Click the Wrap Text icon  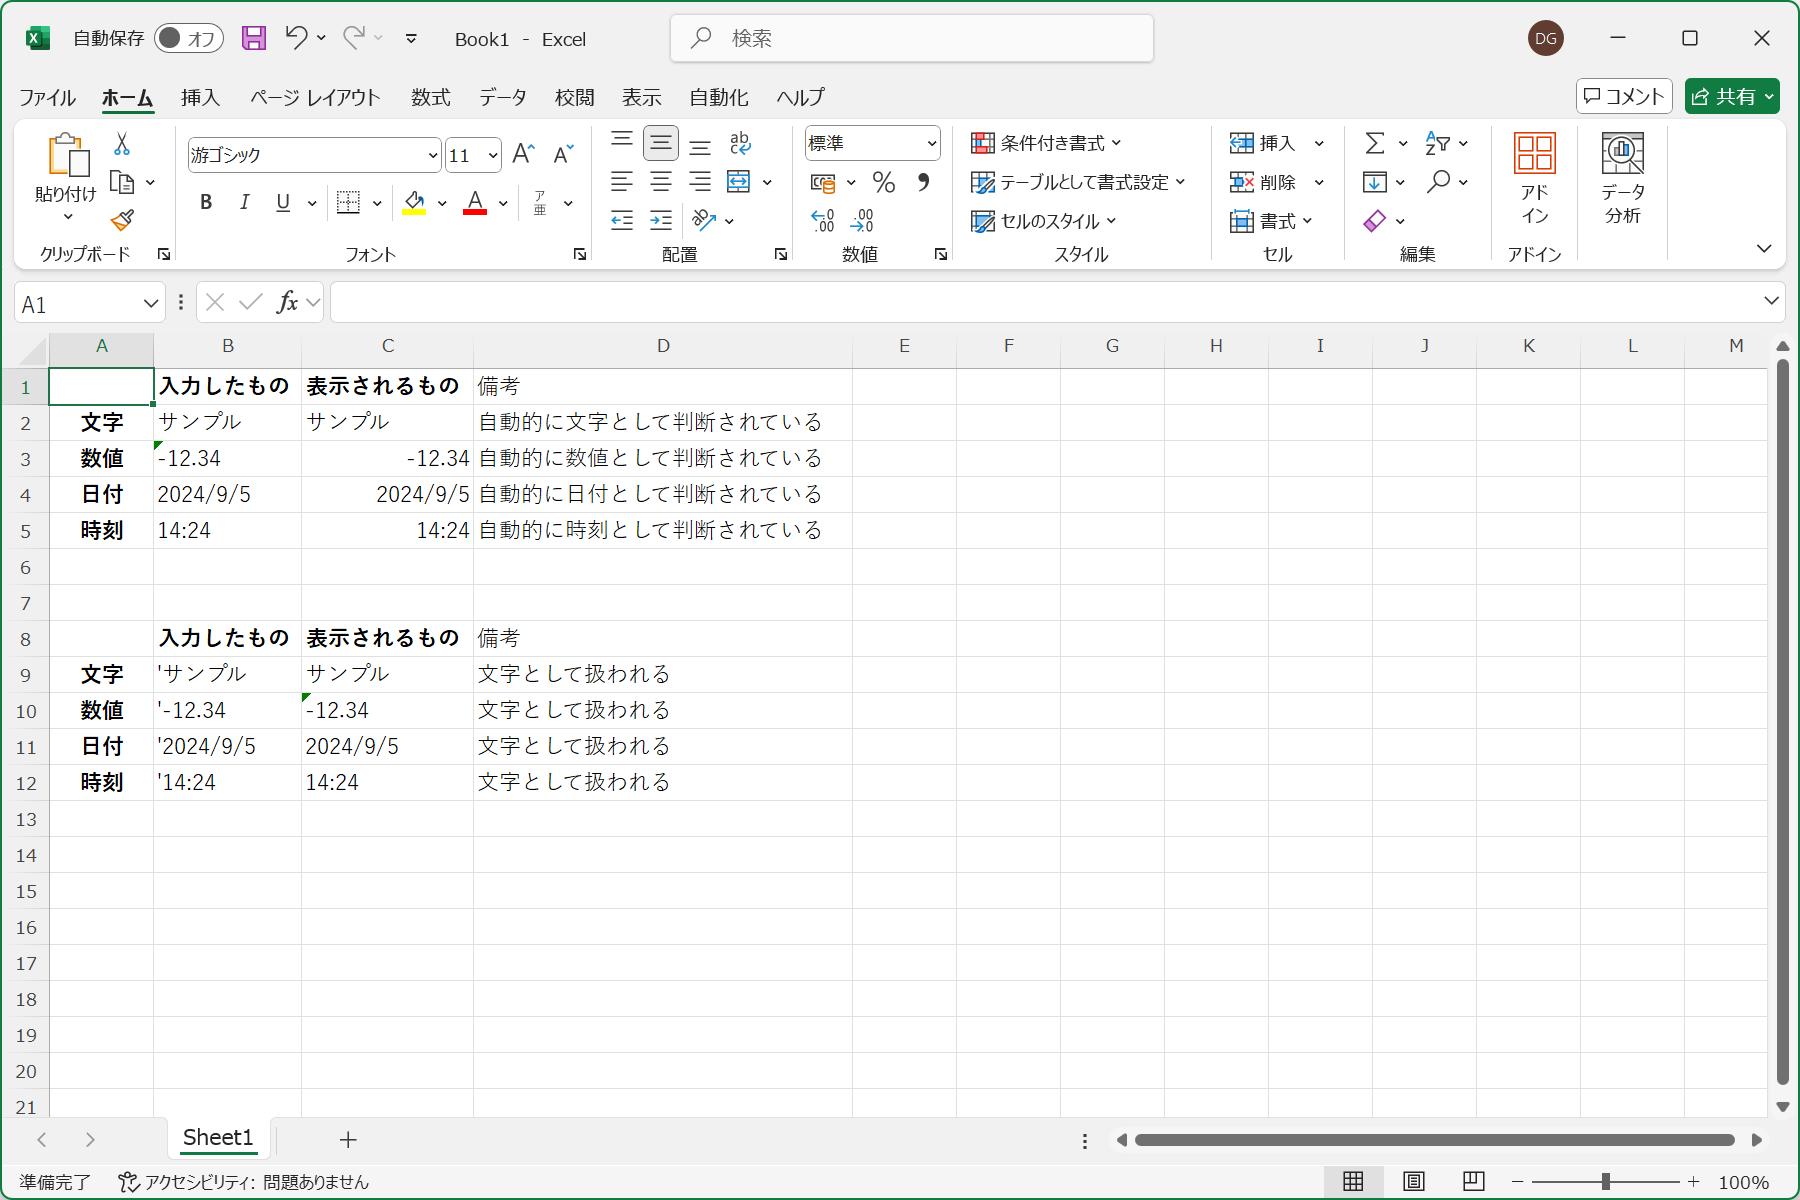(x=740, y=143)
